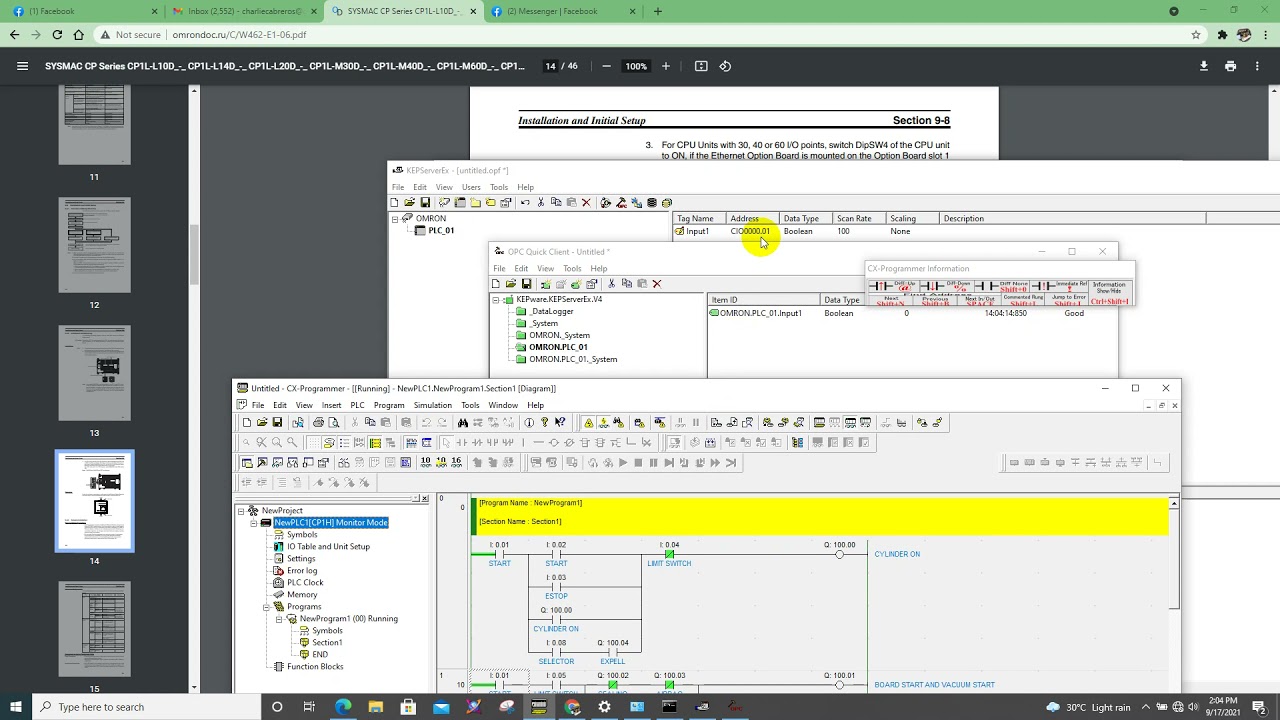Click Open folder icon in CX-Programmer toolbar

pyautogui.click(x=262, y=423)
